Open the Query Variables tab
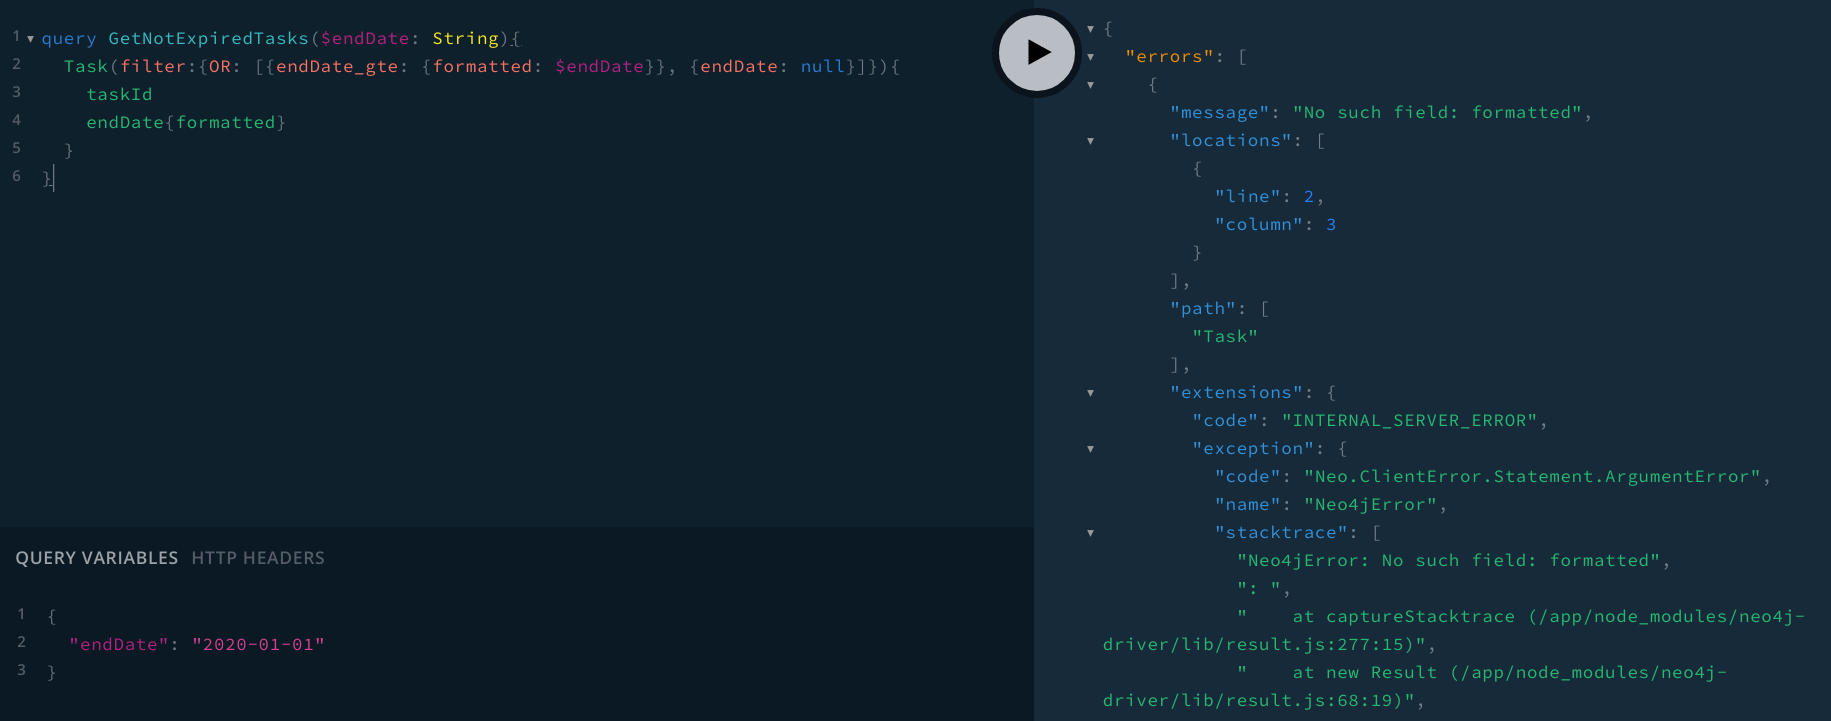Screen dimensions: 1831x721 [x=97, y=558]
